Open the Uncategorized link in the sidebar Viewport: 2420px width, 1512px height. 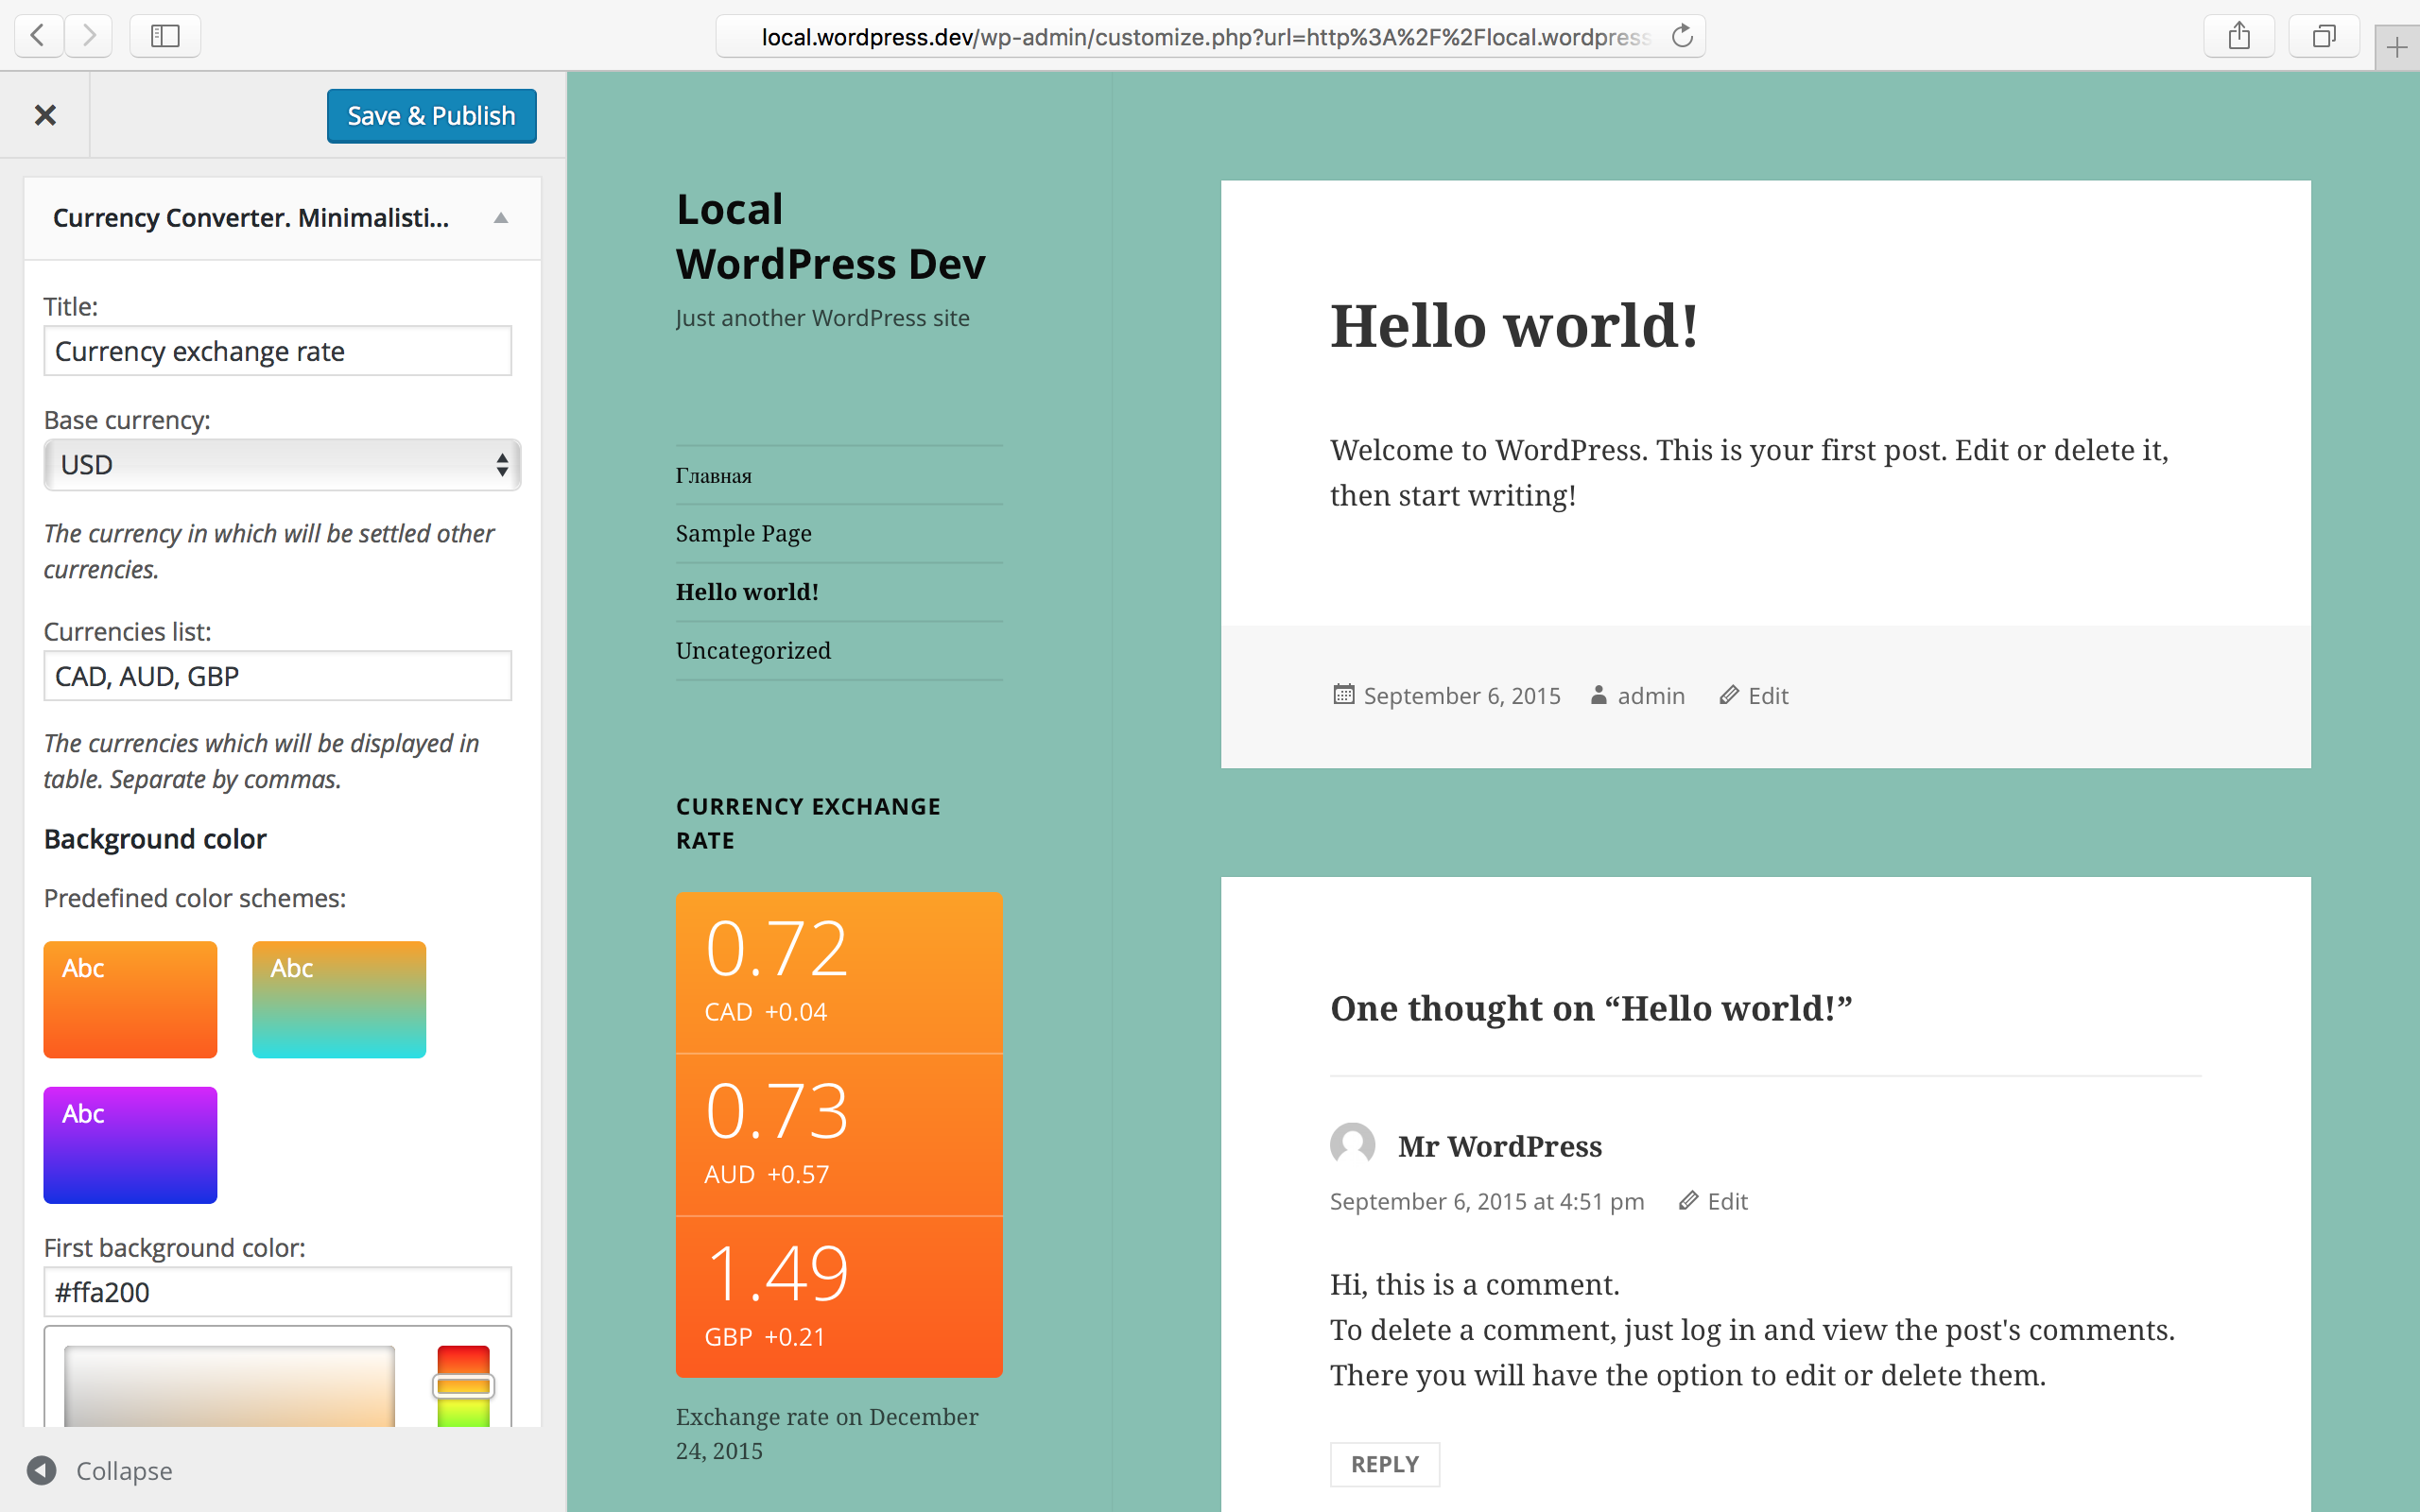point(752,650)
